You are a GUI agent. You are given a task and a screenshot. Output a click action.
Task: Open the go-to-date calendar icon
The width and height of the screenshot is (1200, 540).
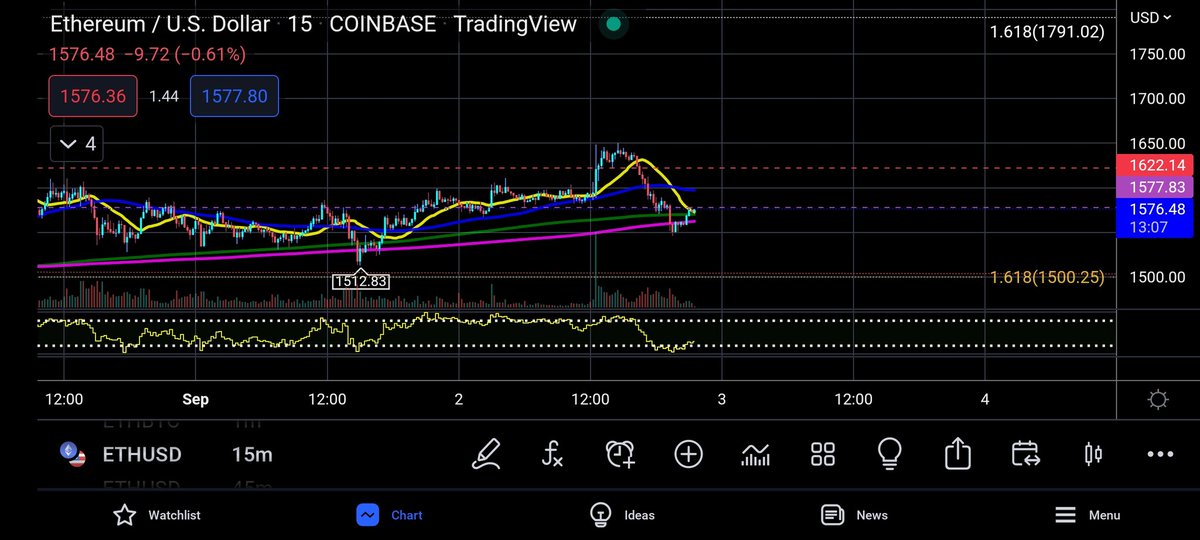tap(1025, 454)
